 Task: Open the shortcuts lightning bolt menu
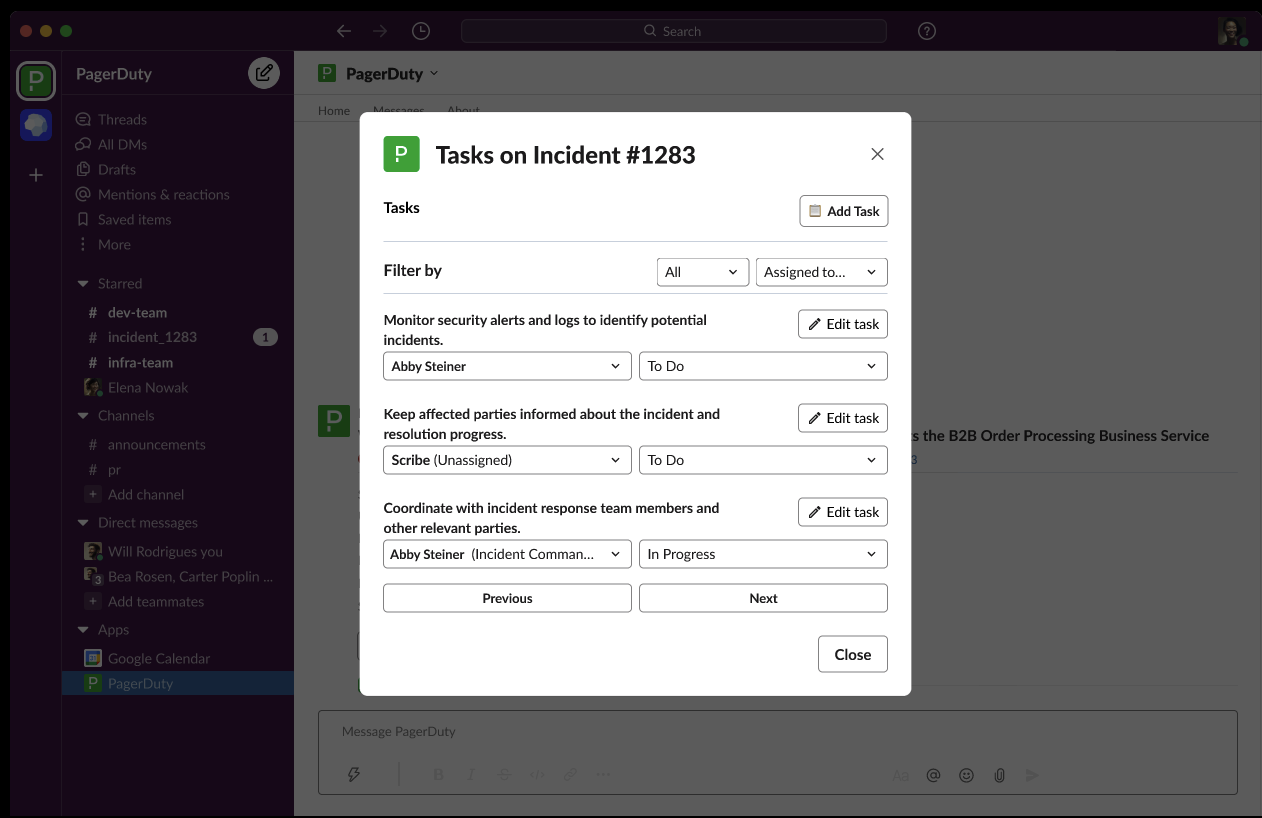pos(353,774)
